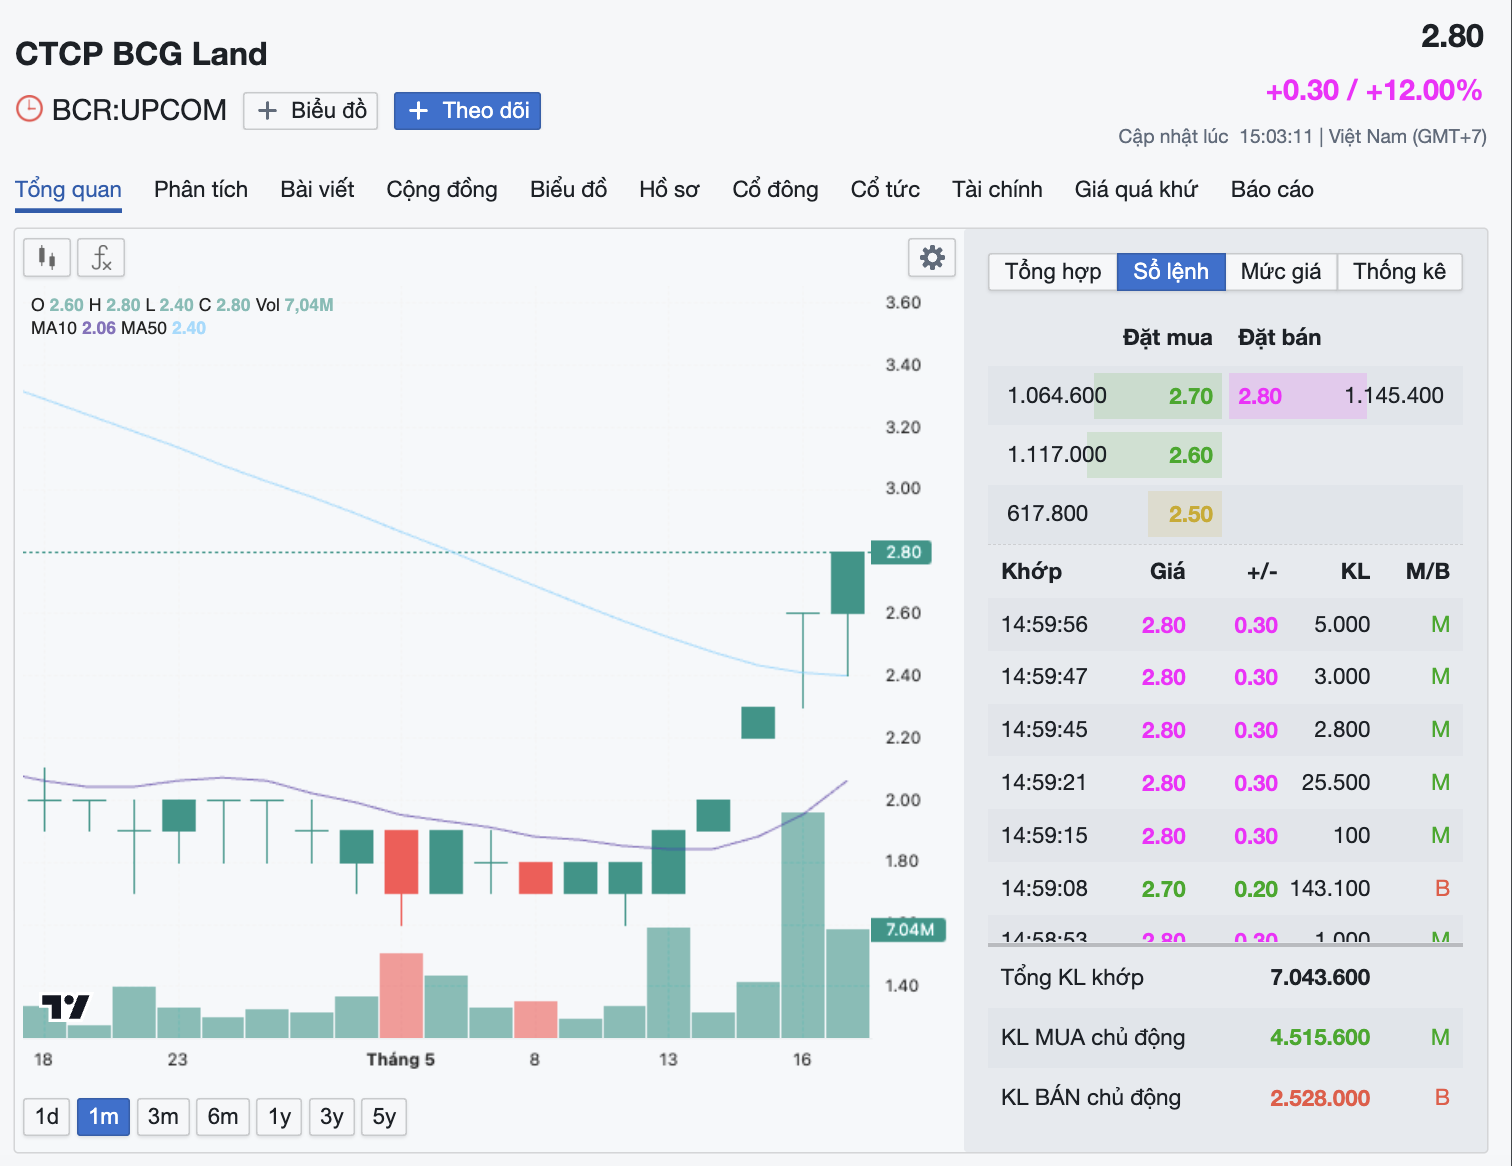Set chart range to 3m

163,1117
